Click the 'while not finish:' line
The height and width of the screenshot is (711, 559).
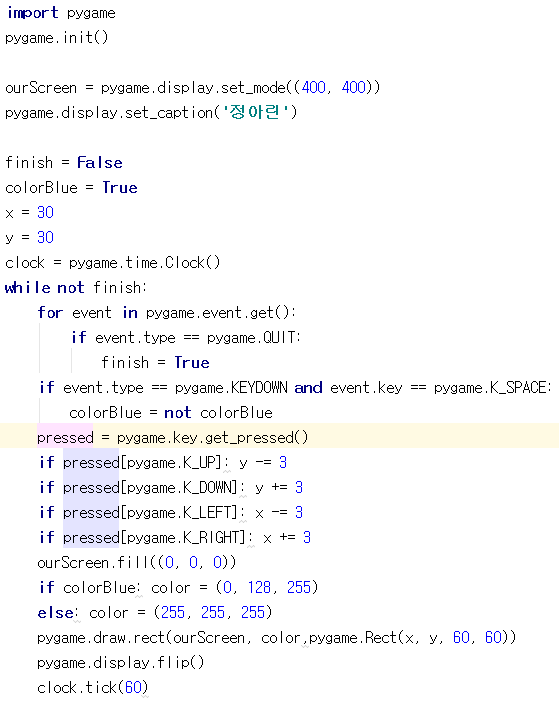76,287
